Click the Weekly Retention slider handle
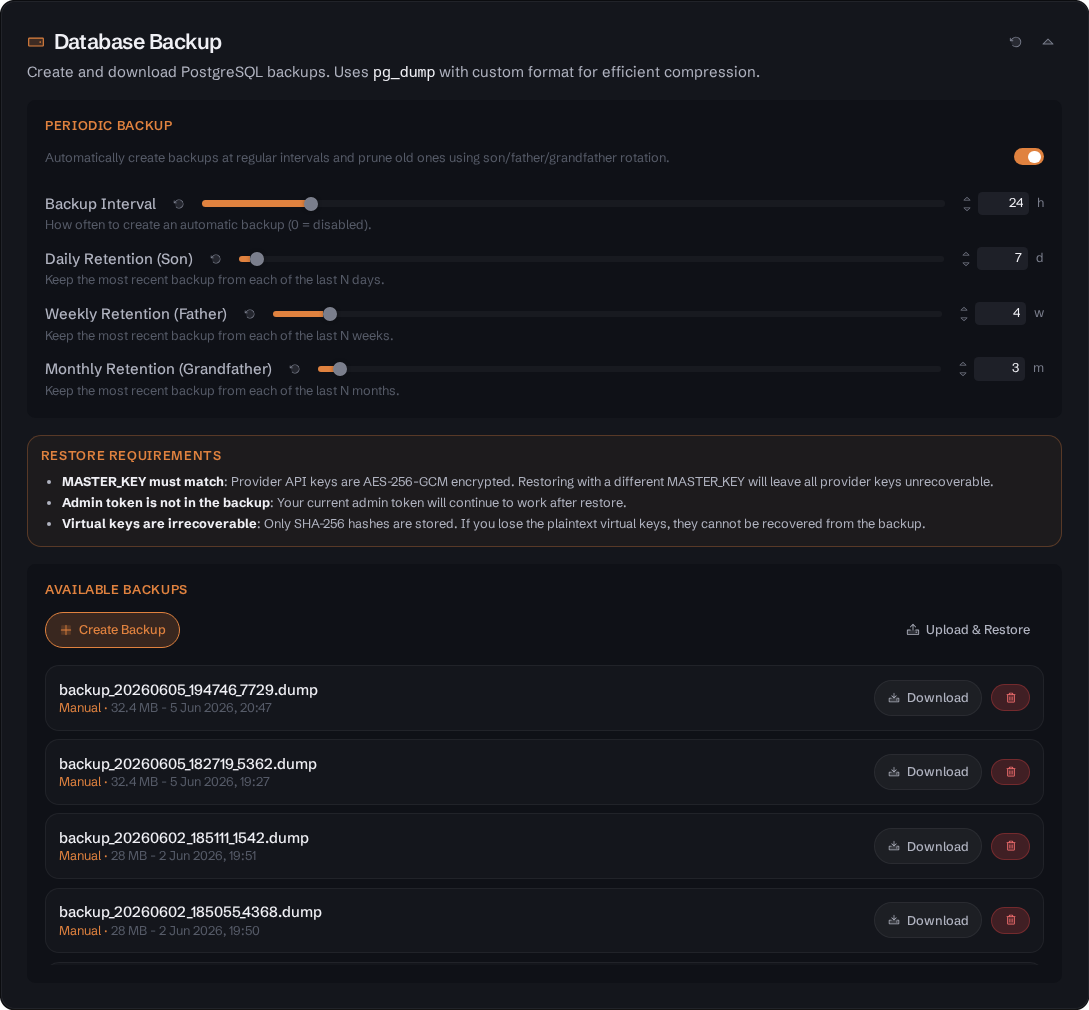Image resolution: width=1089 pixels, height=1010 pixels. [330, 314]
